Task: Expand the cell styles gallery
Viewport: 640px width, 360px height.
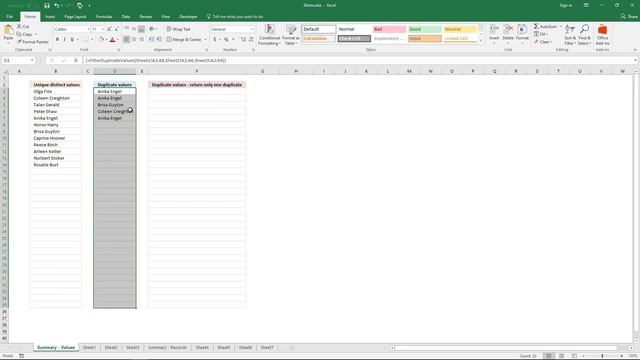Action: (480, 41)
